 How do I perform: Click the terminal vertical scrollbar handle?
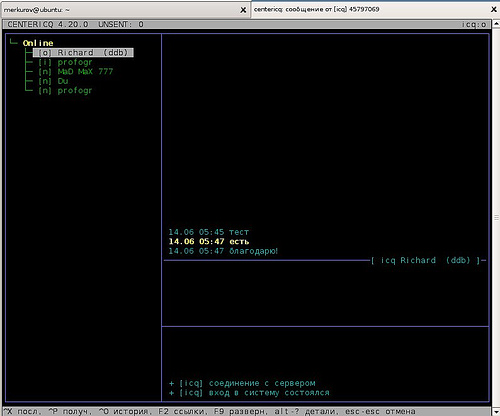[x=496, y=217]
